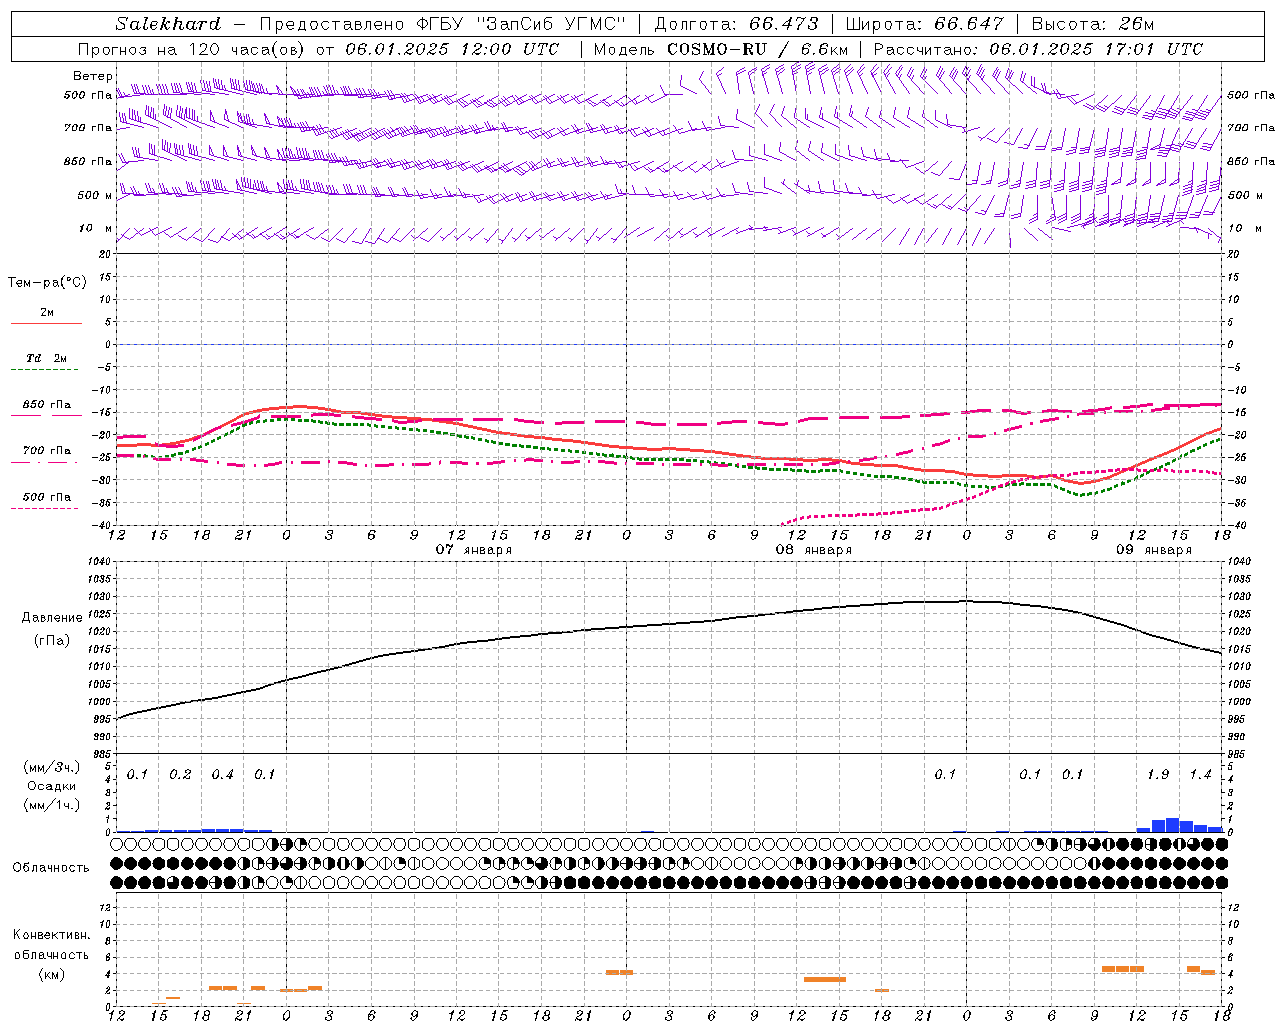Click the 'Тем-ра(°C)' temperature panel label
This screenshot has height=1024, width=1280.
coord(47,283)
